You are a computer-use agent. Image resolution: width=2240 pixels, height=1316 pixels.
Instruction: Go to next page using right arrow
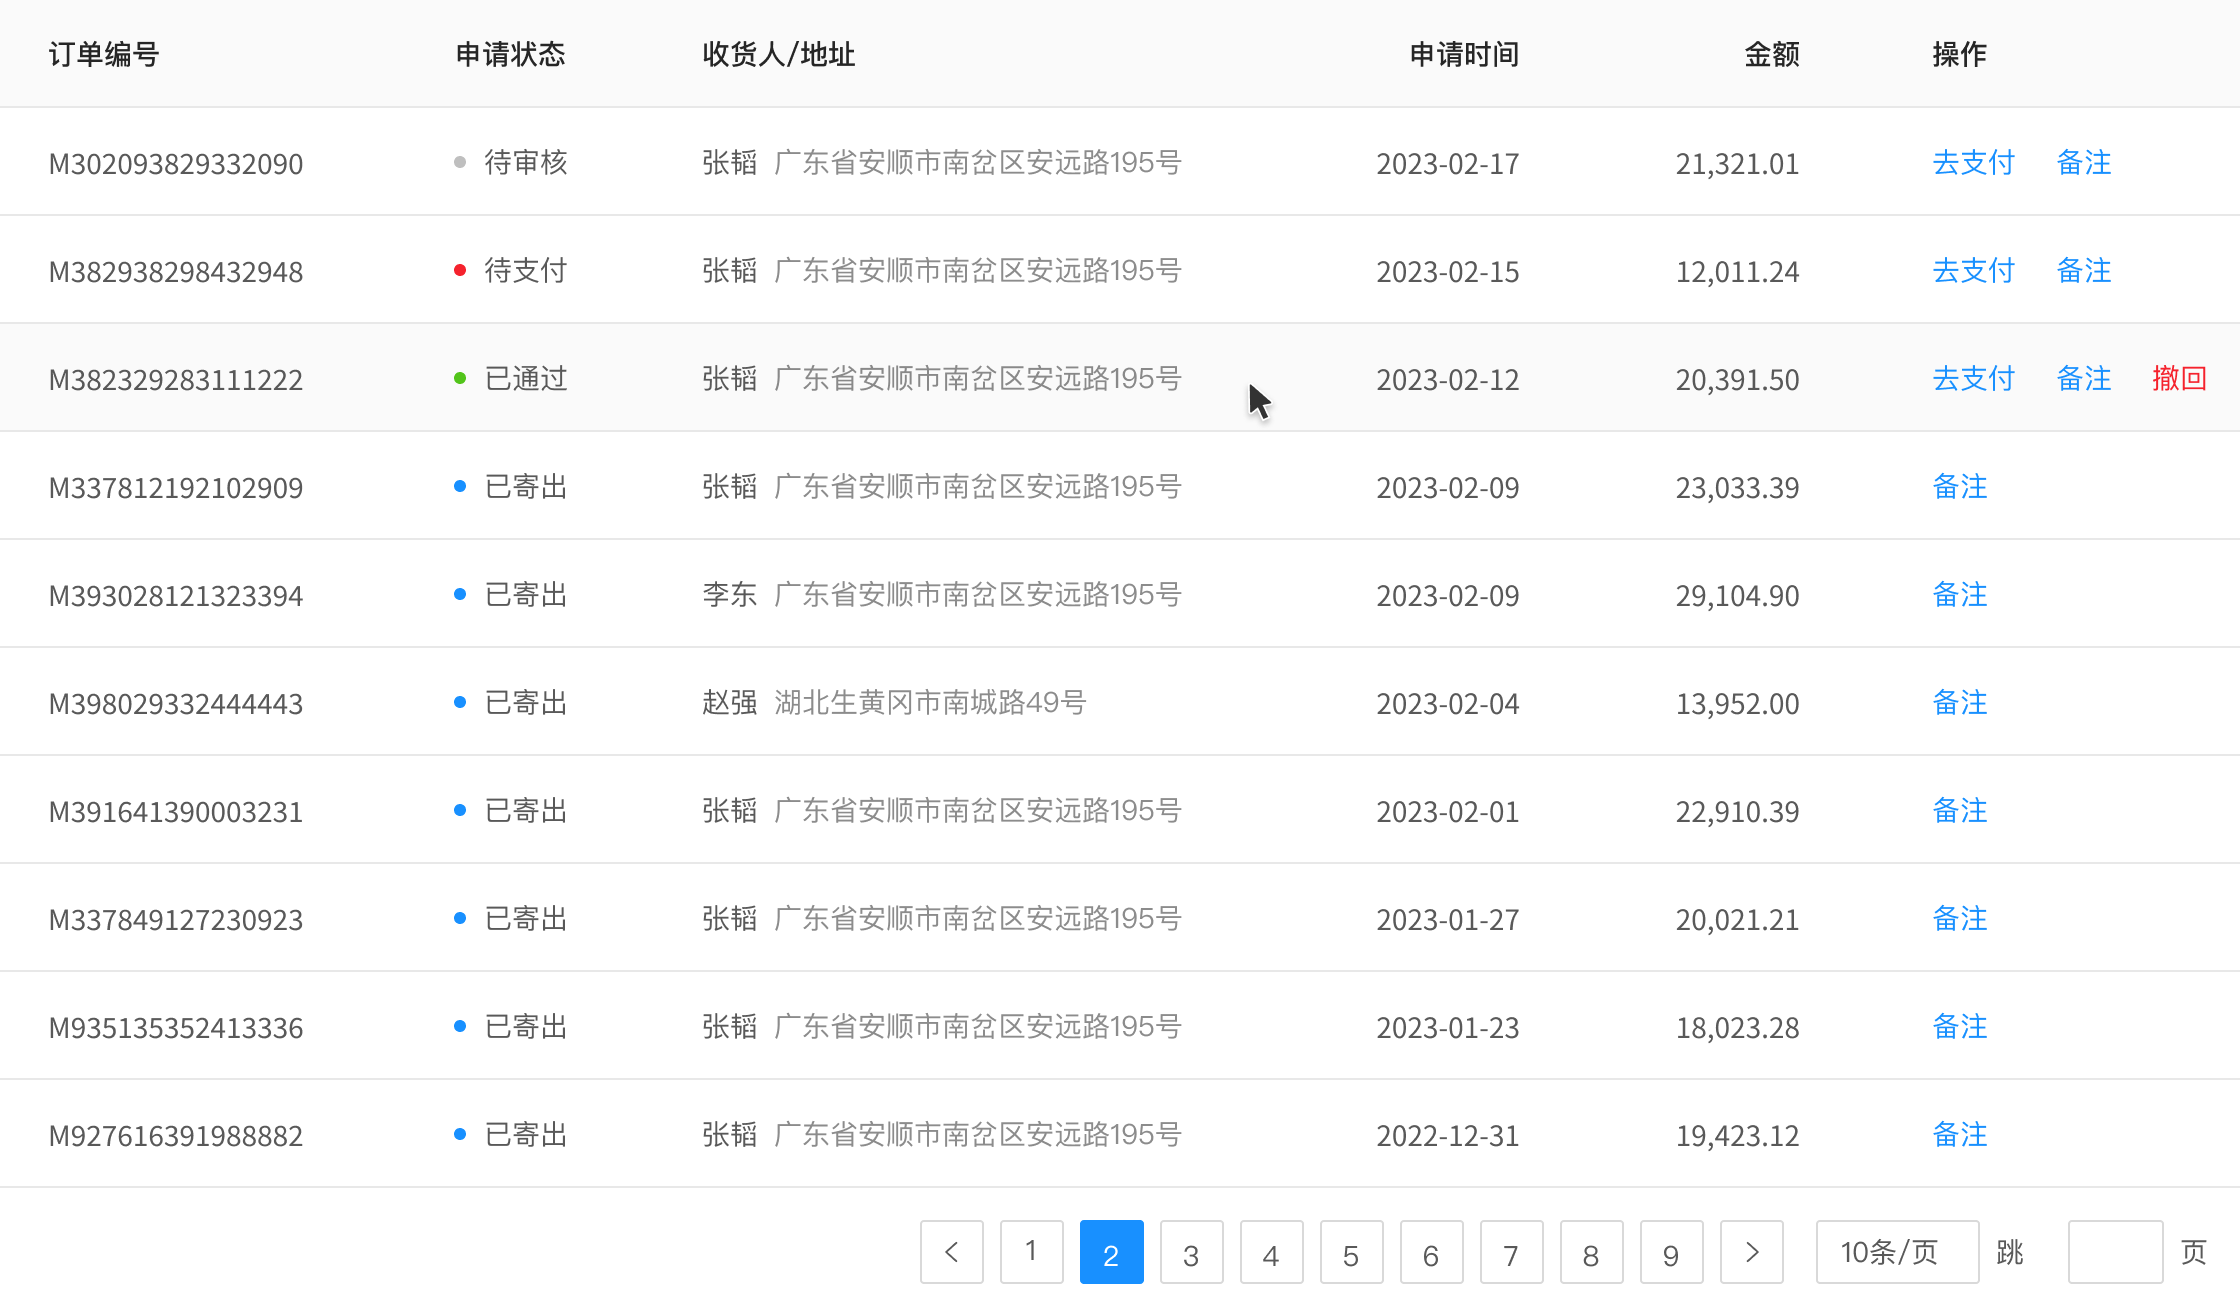(1751, 1252)
